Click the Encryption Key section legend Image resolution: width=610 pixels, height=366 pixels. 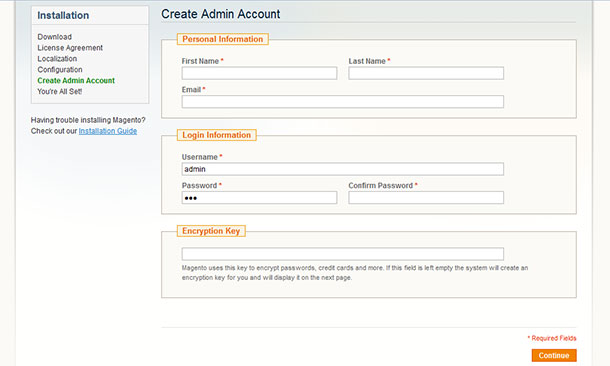coord(211,231)
